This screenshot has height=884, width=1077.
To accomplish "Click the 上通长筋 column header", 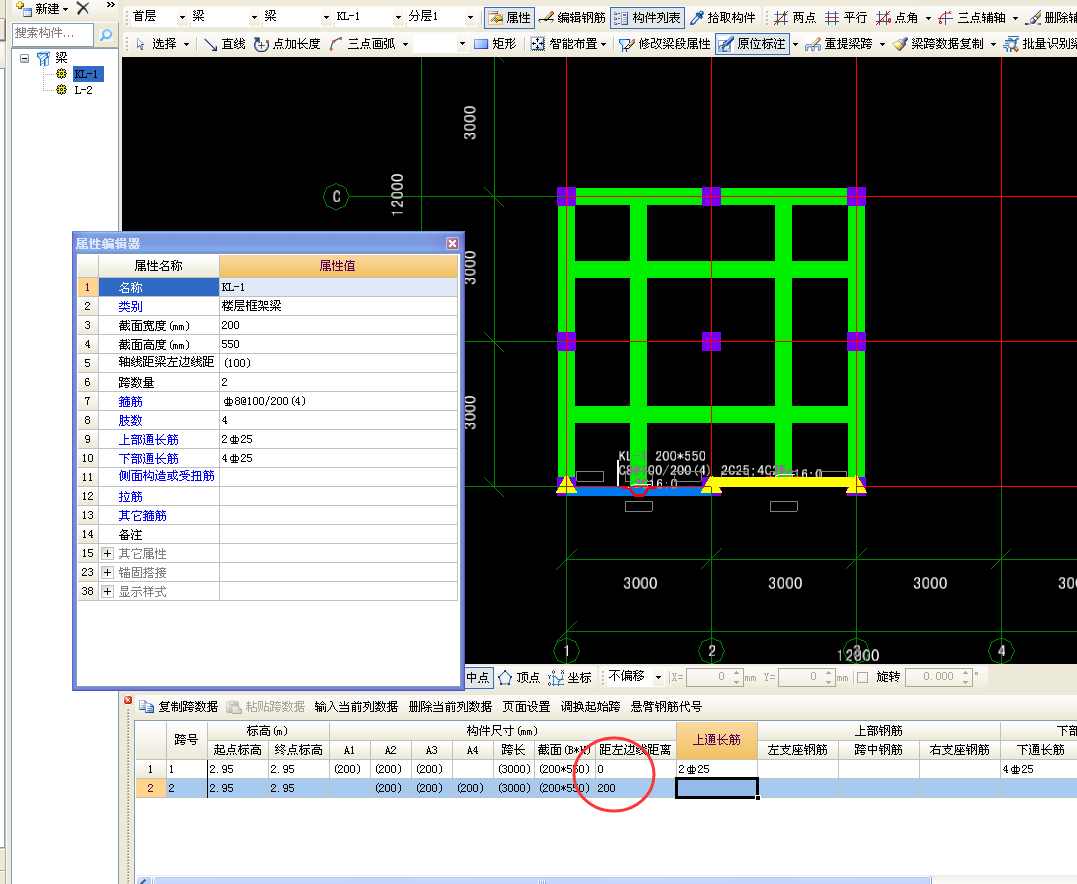I will [716, 740].
